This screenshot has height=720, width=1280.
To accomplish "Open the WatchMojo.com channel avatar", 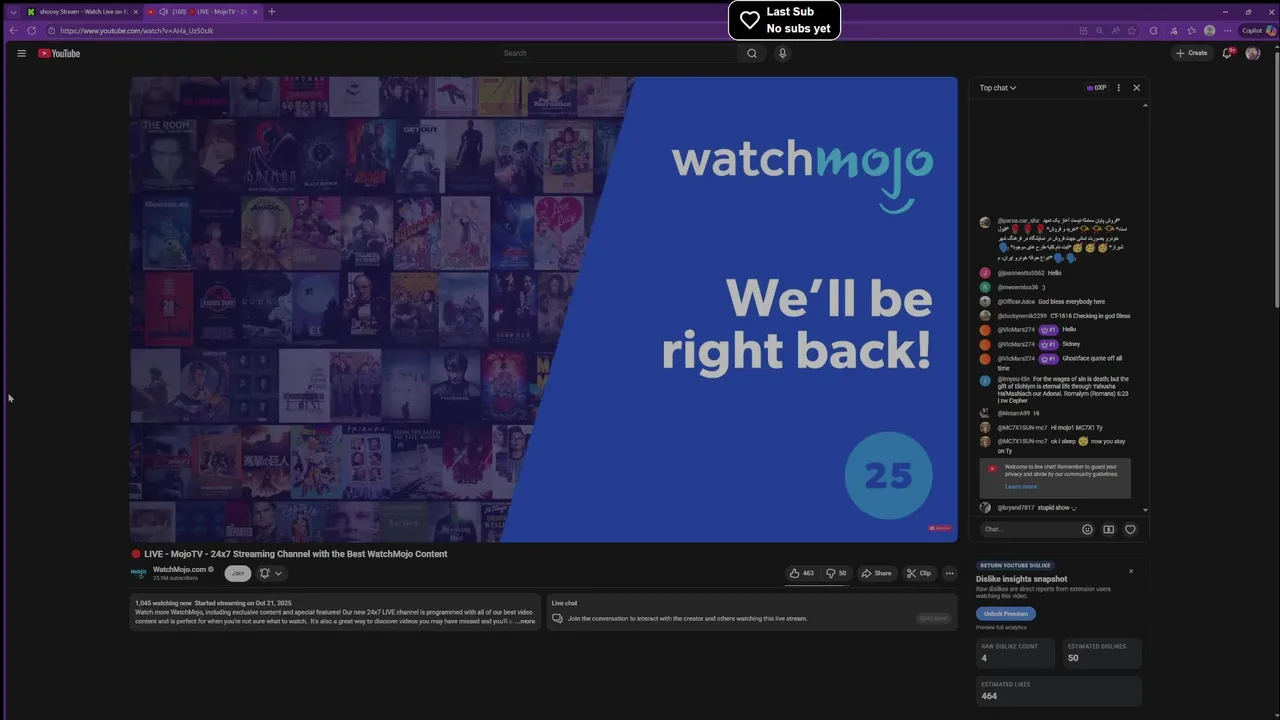I will [139, 573].
